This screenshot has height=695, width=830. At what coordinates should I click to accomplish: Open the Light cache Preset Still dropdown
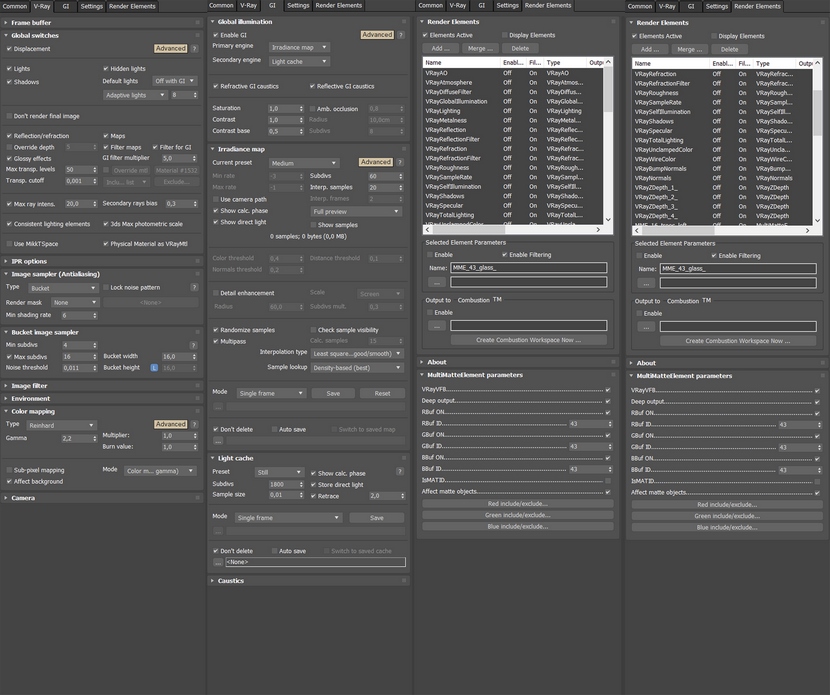point(278,472)
